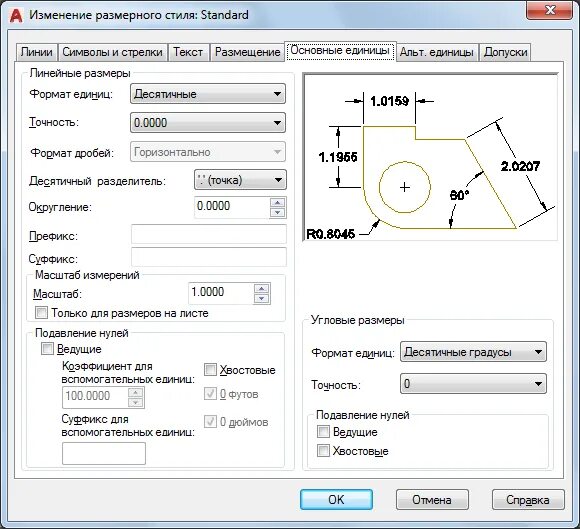
Task: Toggle angular Хвостовые zero suppression checkbox
Action: [323, 451]
